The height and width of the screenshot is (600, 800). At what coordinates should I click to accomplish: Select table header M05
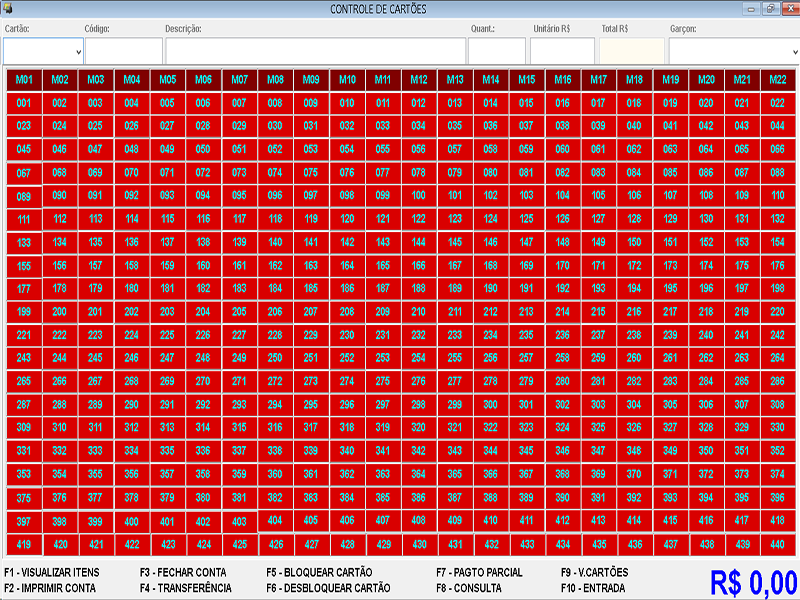click(x=167, y=80)
